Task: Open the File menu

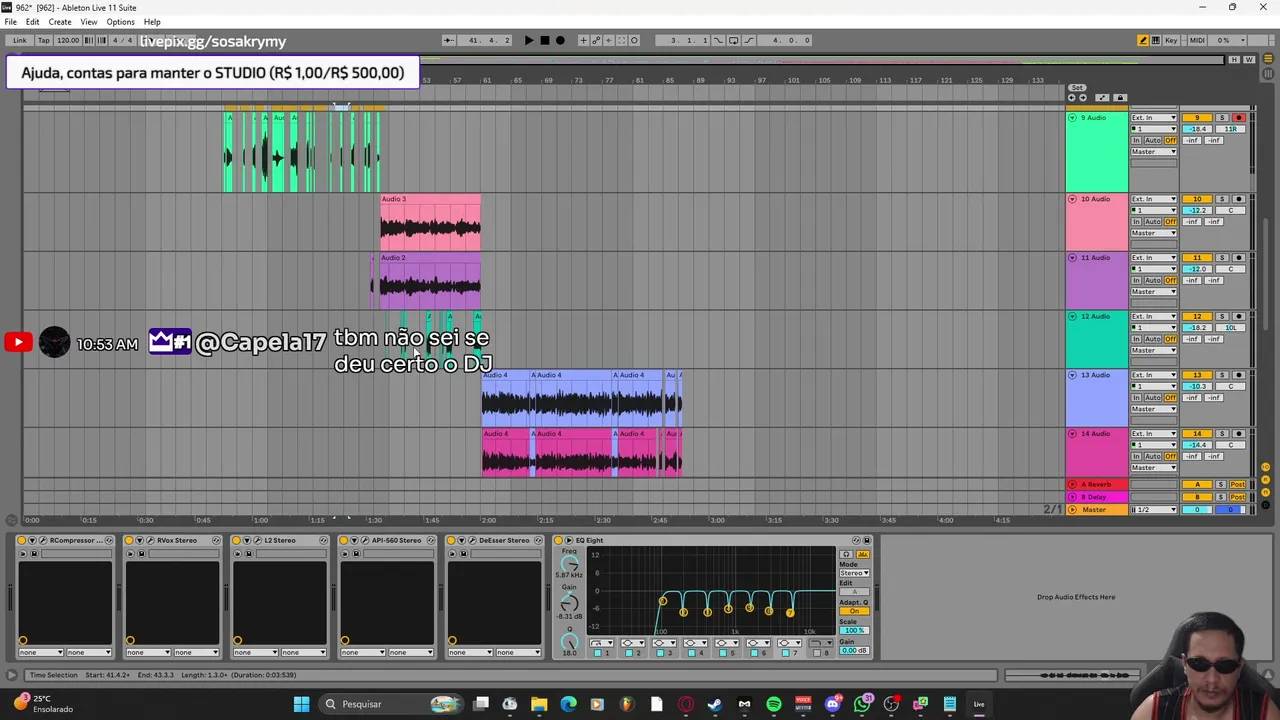Action: (10, 22)
